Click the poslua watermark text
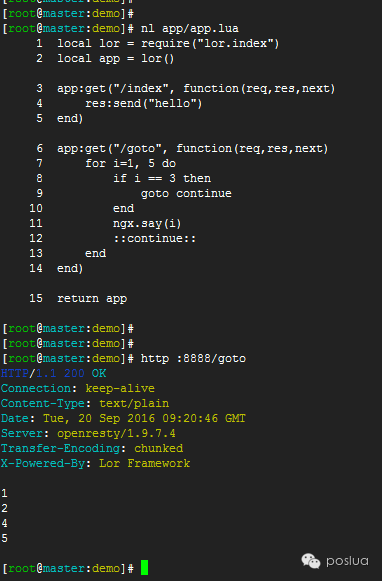This screenshot has width=382, height=581. 347,561
